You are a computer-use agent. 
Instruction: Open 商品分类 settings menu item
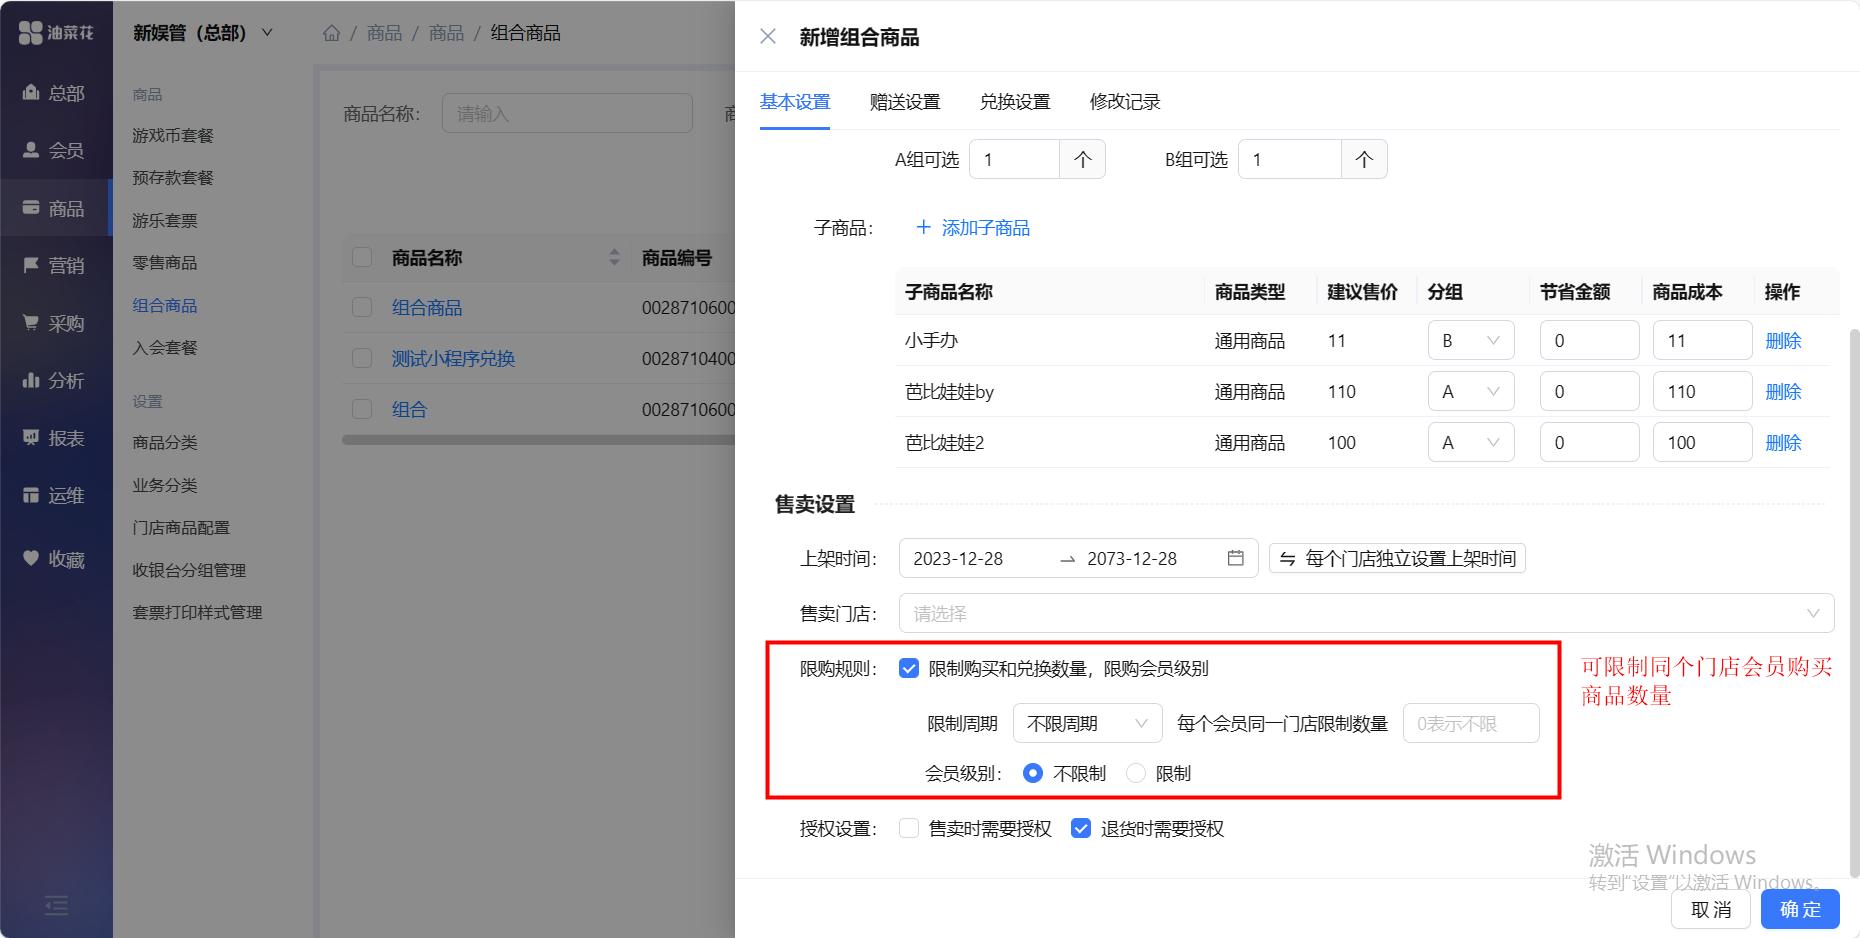165,442
